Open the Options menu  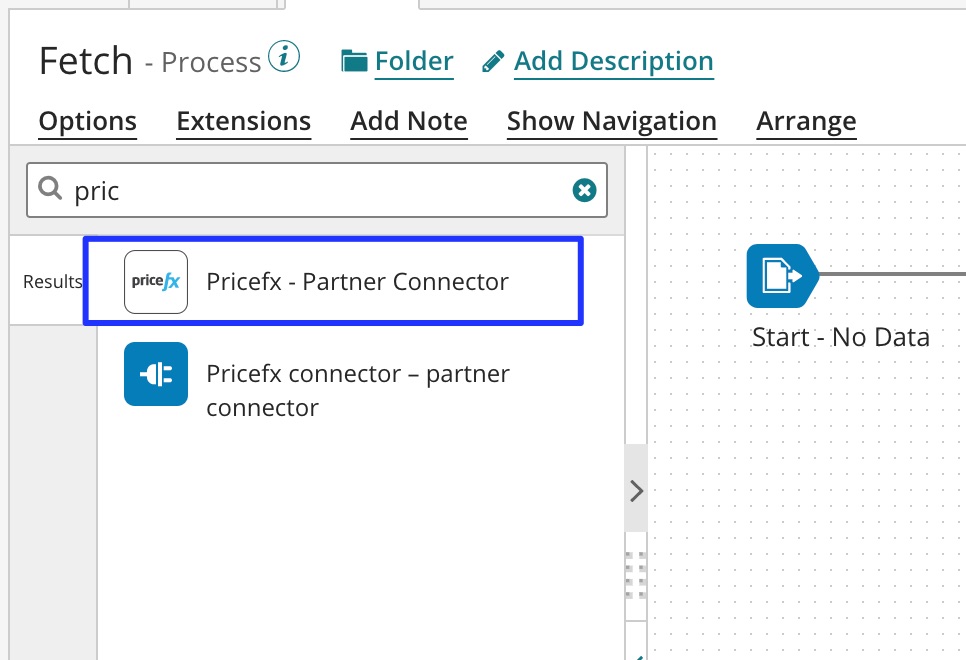pos(87,120)
